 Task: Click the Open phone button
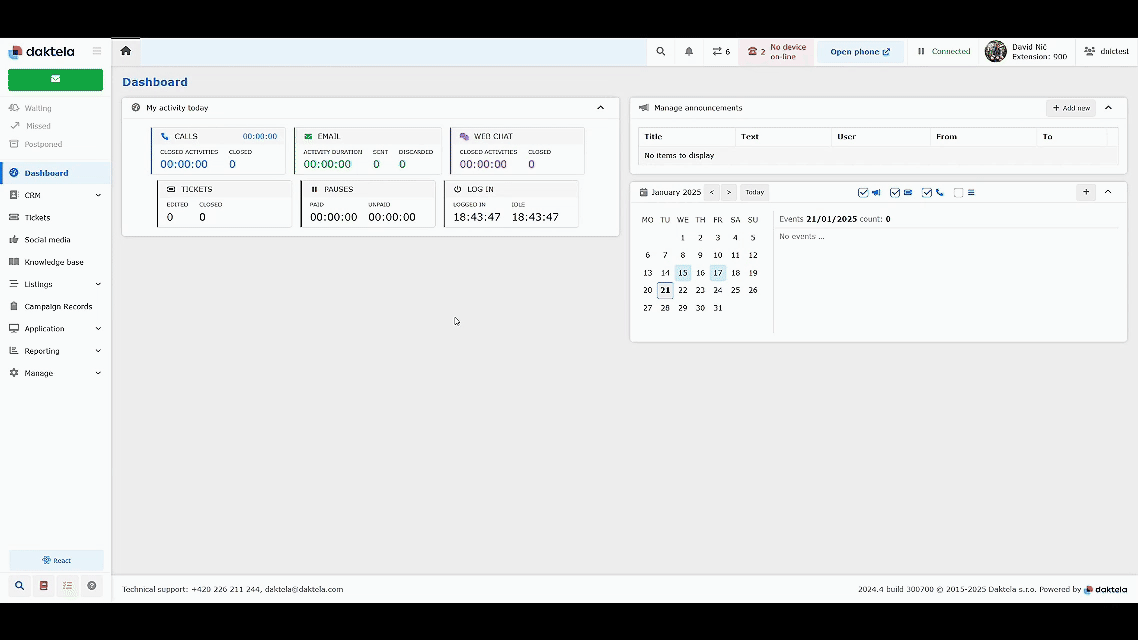[x=859, y=52]
